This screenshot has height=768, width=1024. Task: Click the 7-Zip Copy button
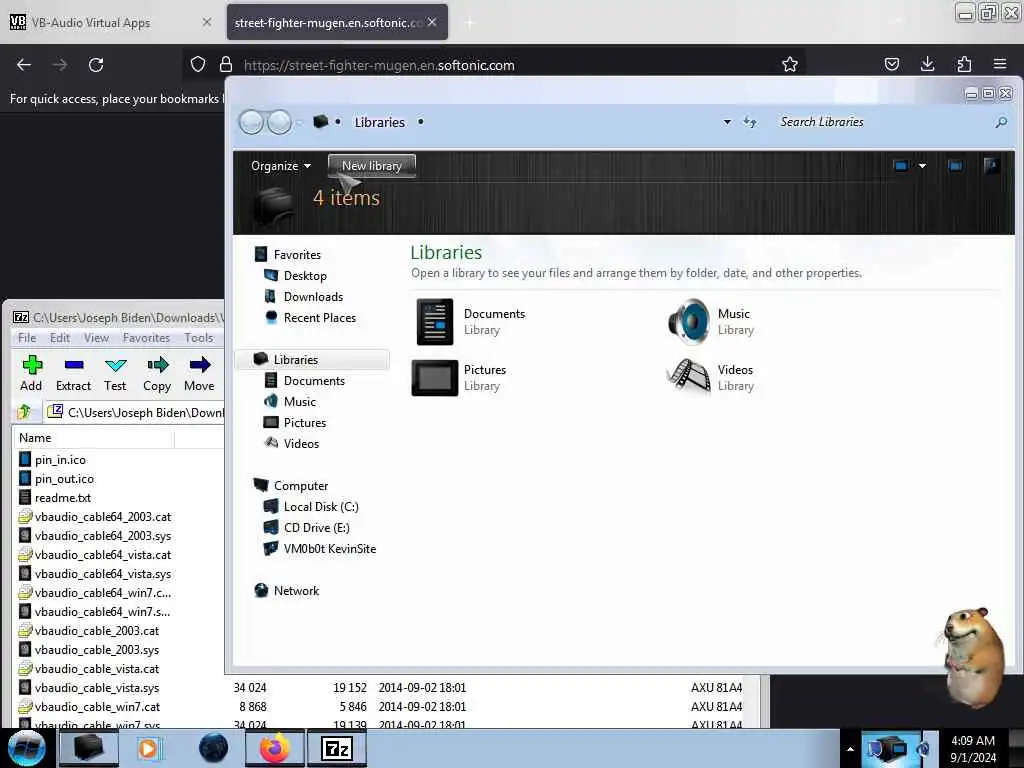coord(157,374)
